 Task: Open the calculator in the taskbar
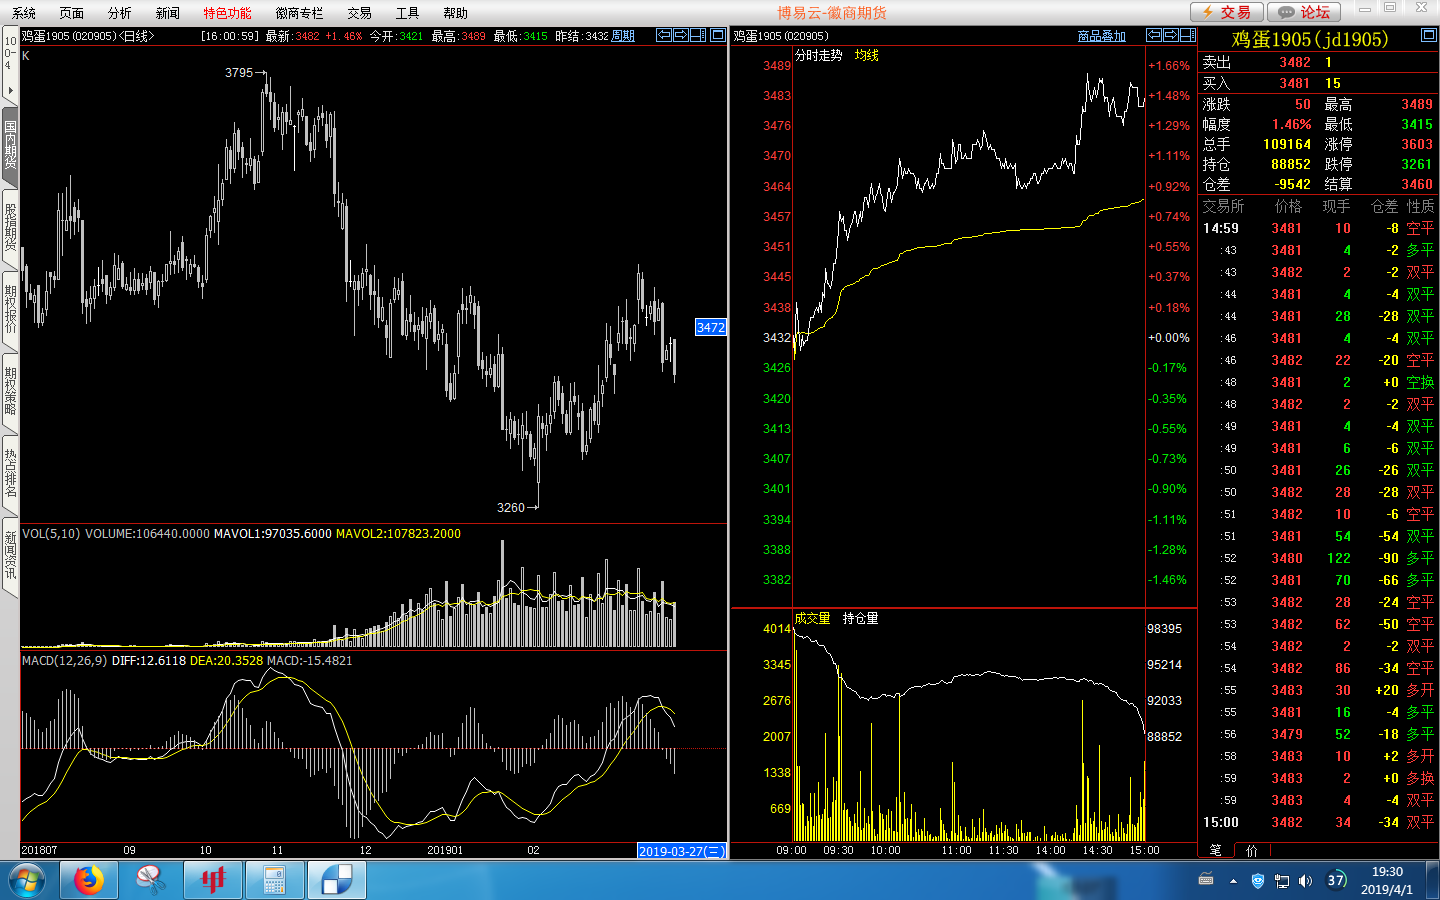pyautogui.click(x=274, y=880)
